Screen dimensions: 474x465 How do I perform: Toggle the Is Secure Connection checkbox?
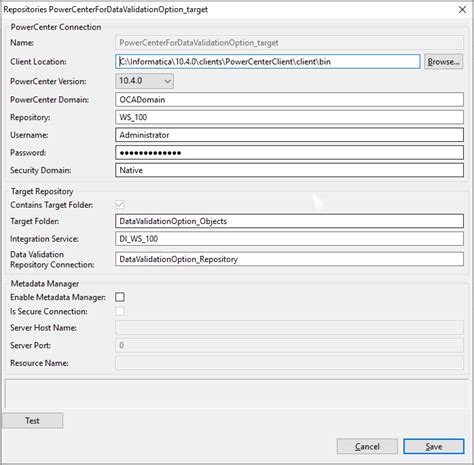120,311
